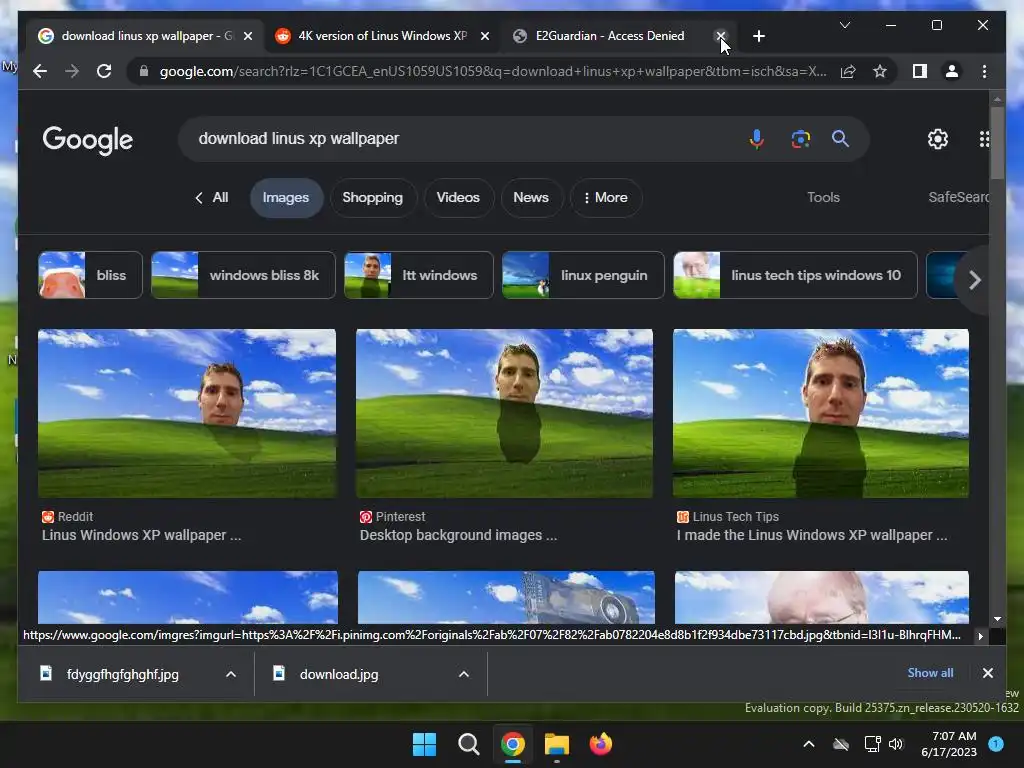The image size is (1024, 768).
Task: Select the ltt windows chip
Action: (419, 275)
